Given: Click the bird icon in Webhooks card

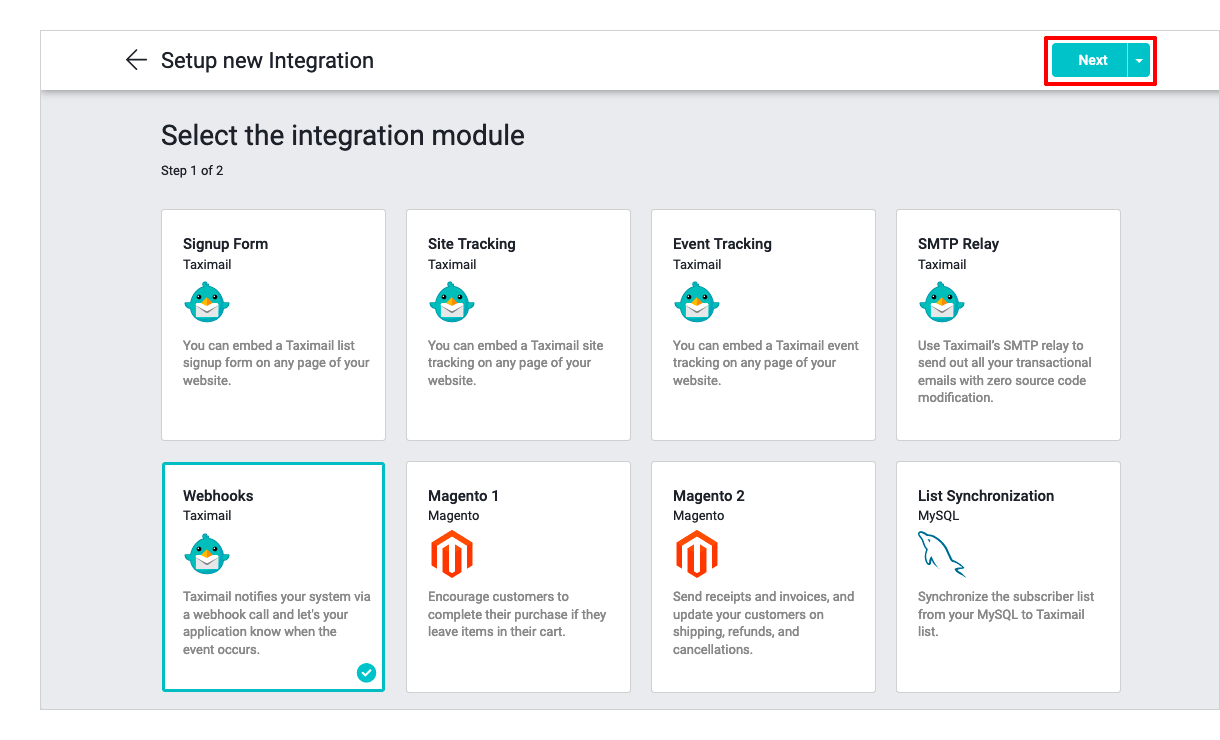Looking at the screenshot, I should click(x=207, y=554).
